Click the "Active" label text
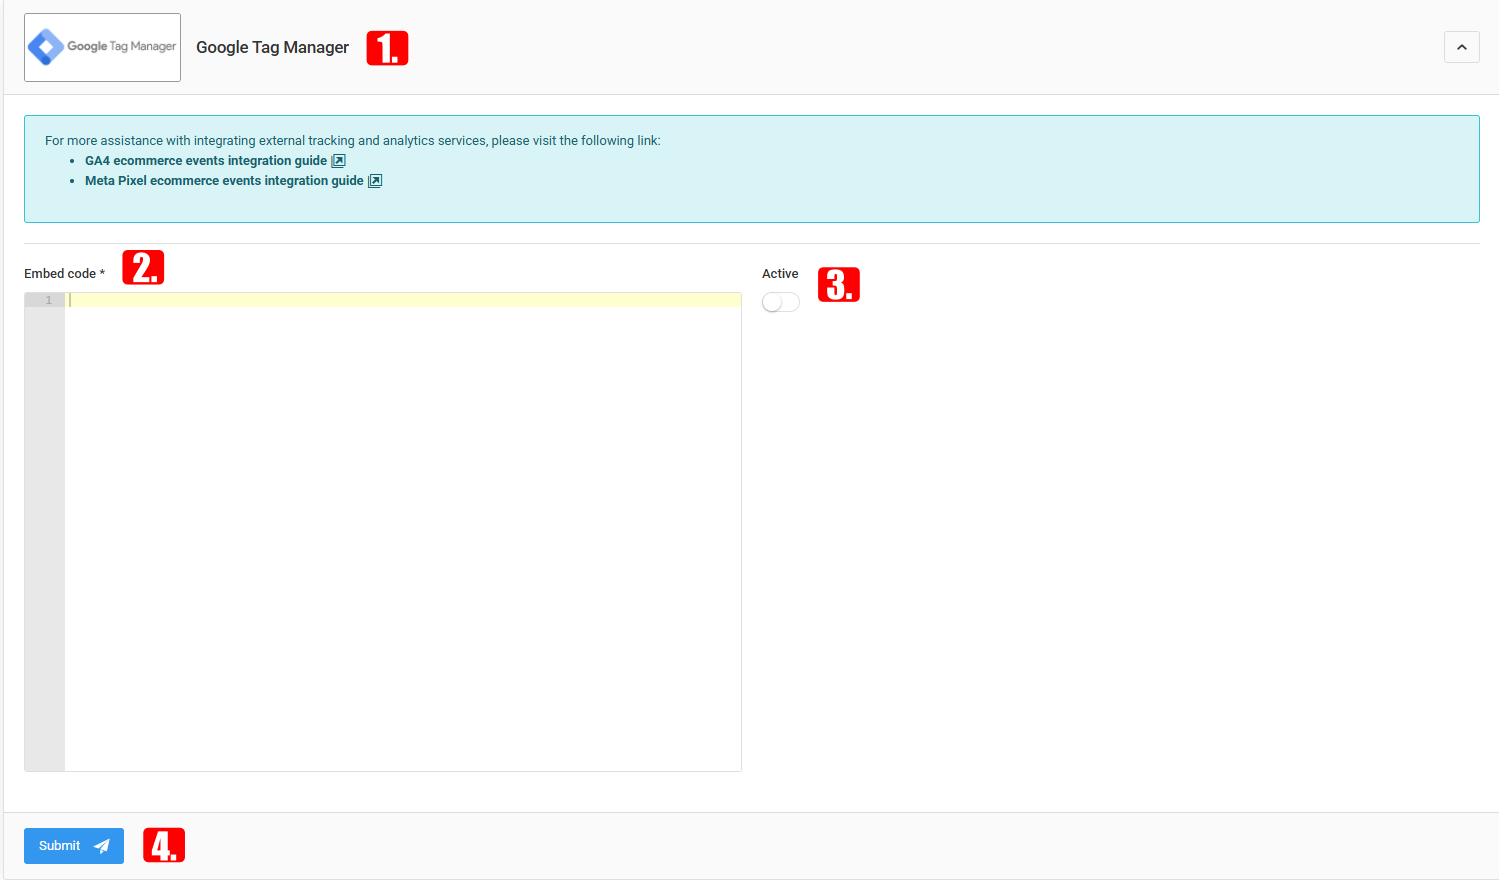This screenshot has height=880, width=1499. (x=780, y=274)
